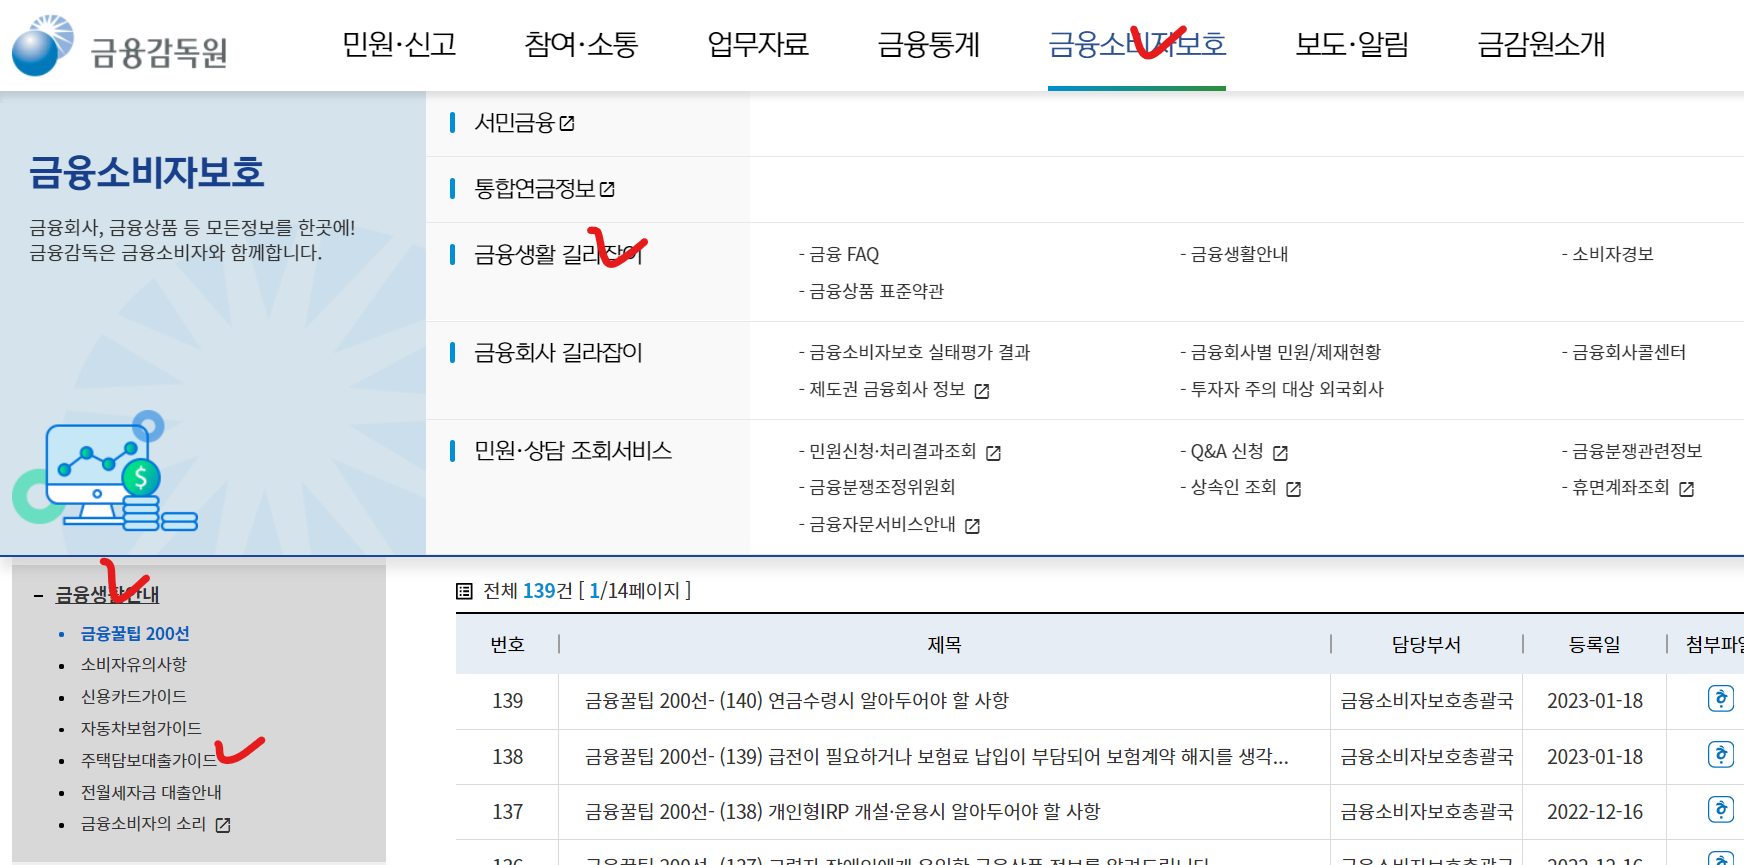Click list icon beside 전체 139건

(x=464, y=591)
